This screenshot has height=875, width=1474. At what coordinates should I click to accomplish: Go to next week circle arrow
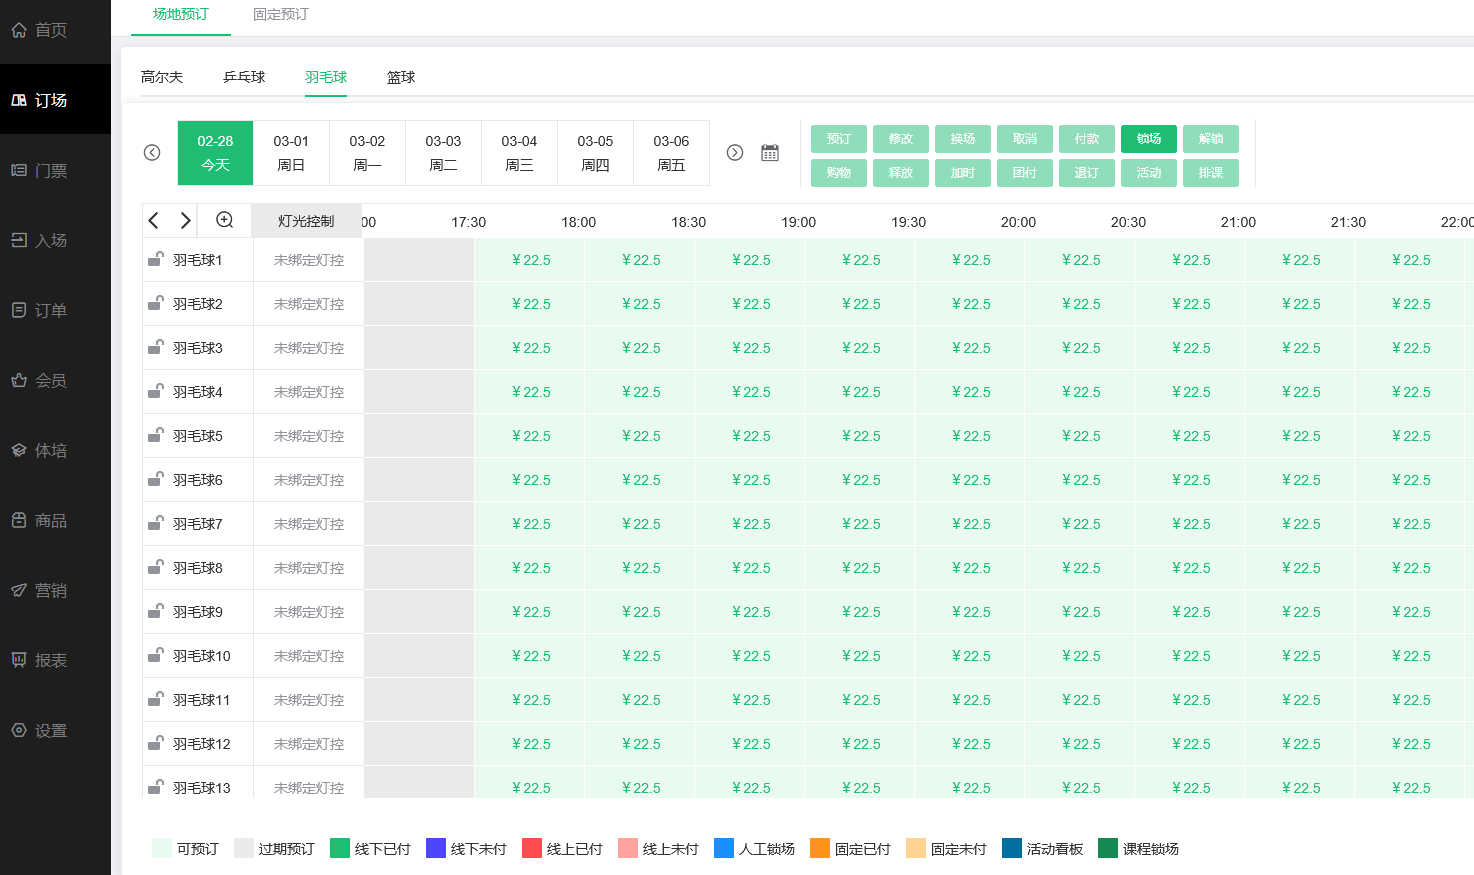tap(735, 153)
